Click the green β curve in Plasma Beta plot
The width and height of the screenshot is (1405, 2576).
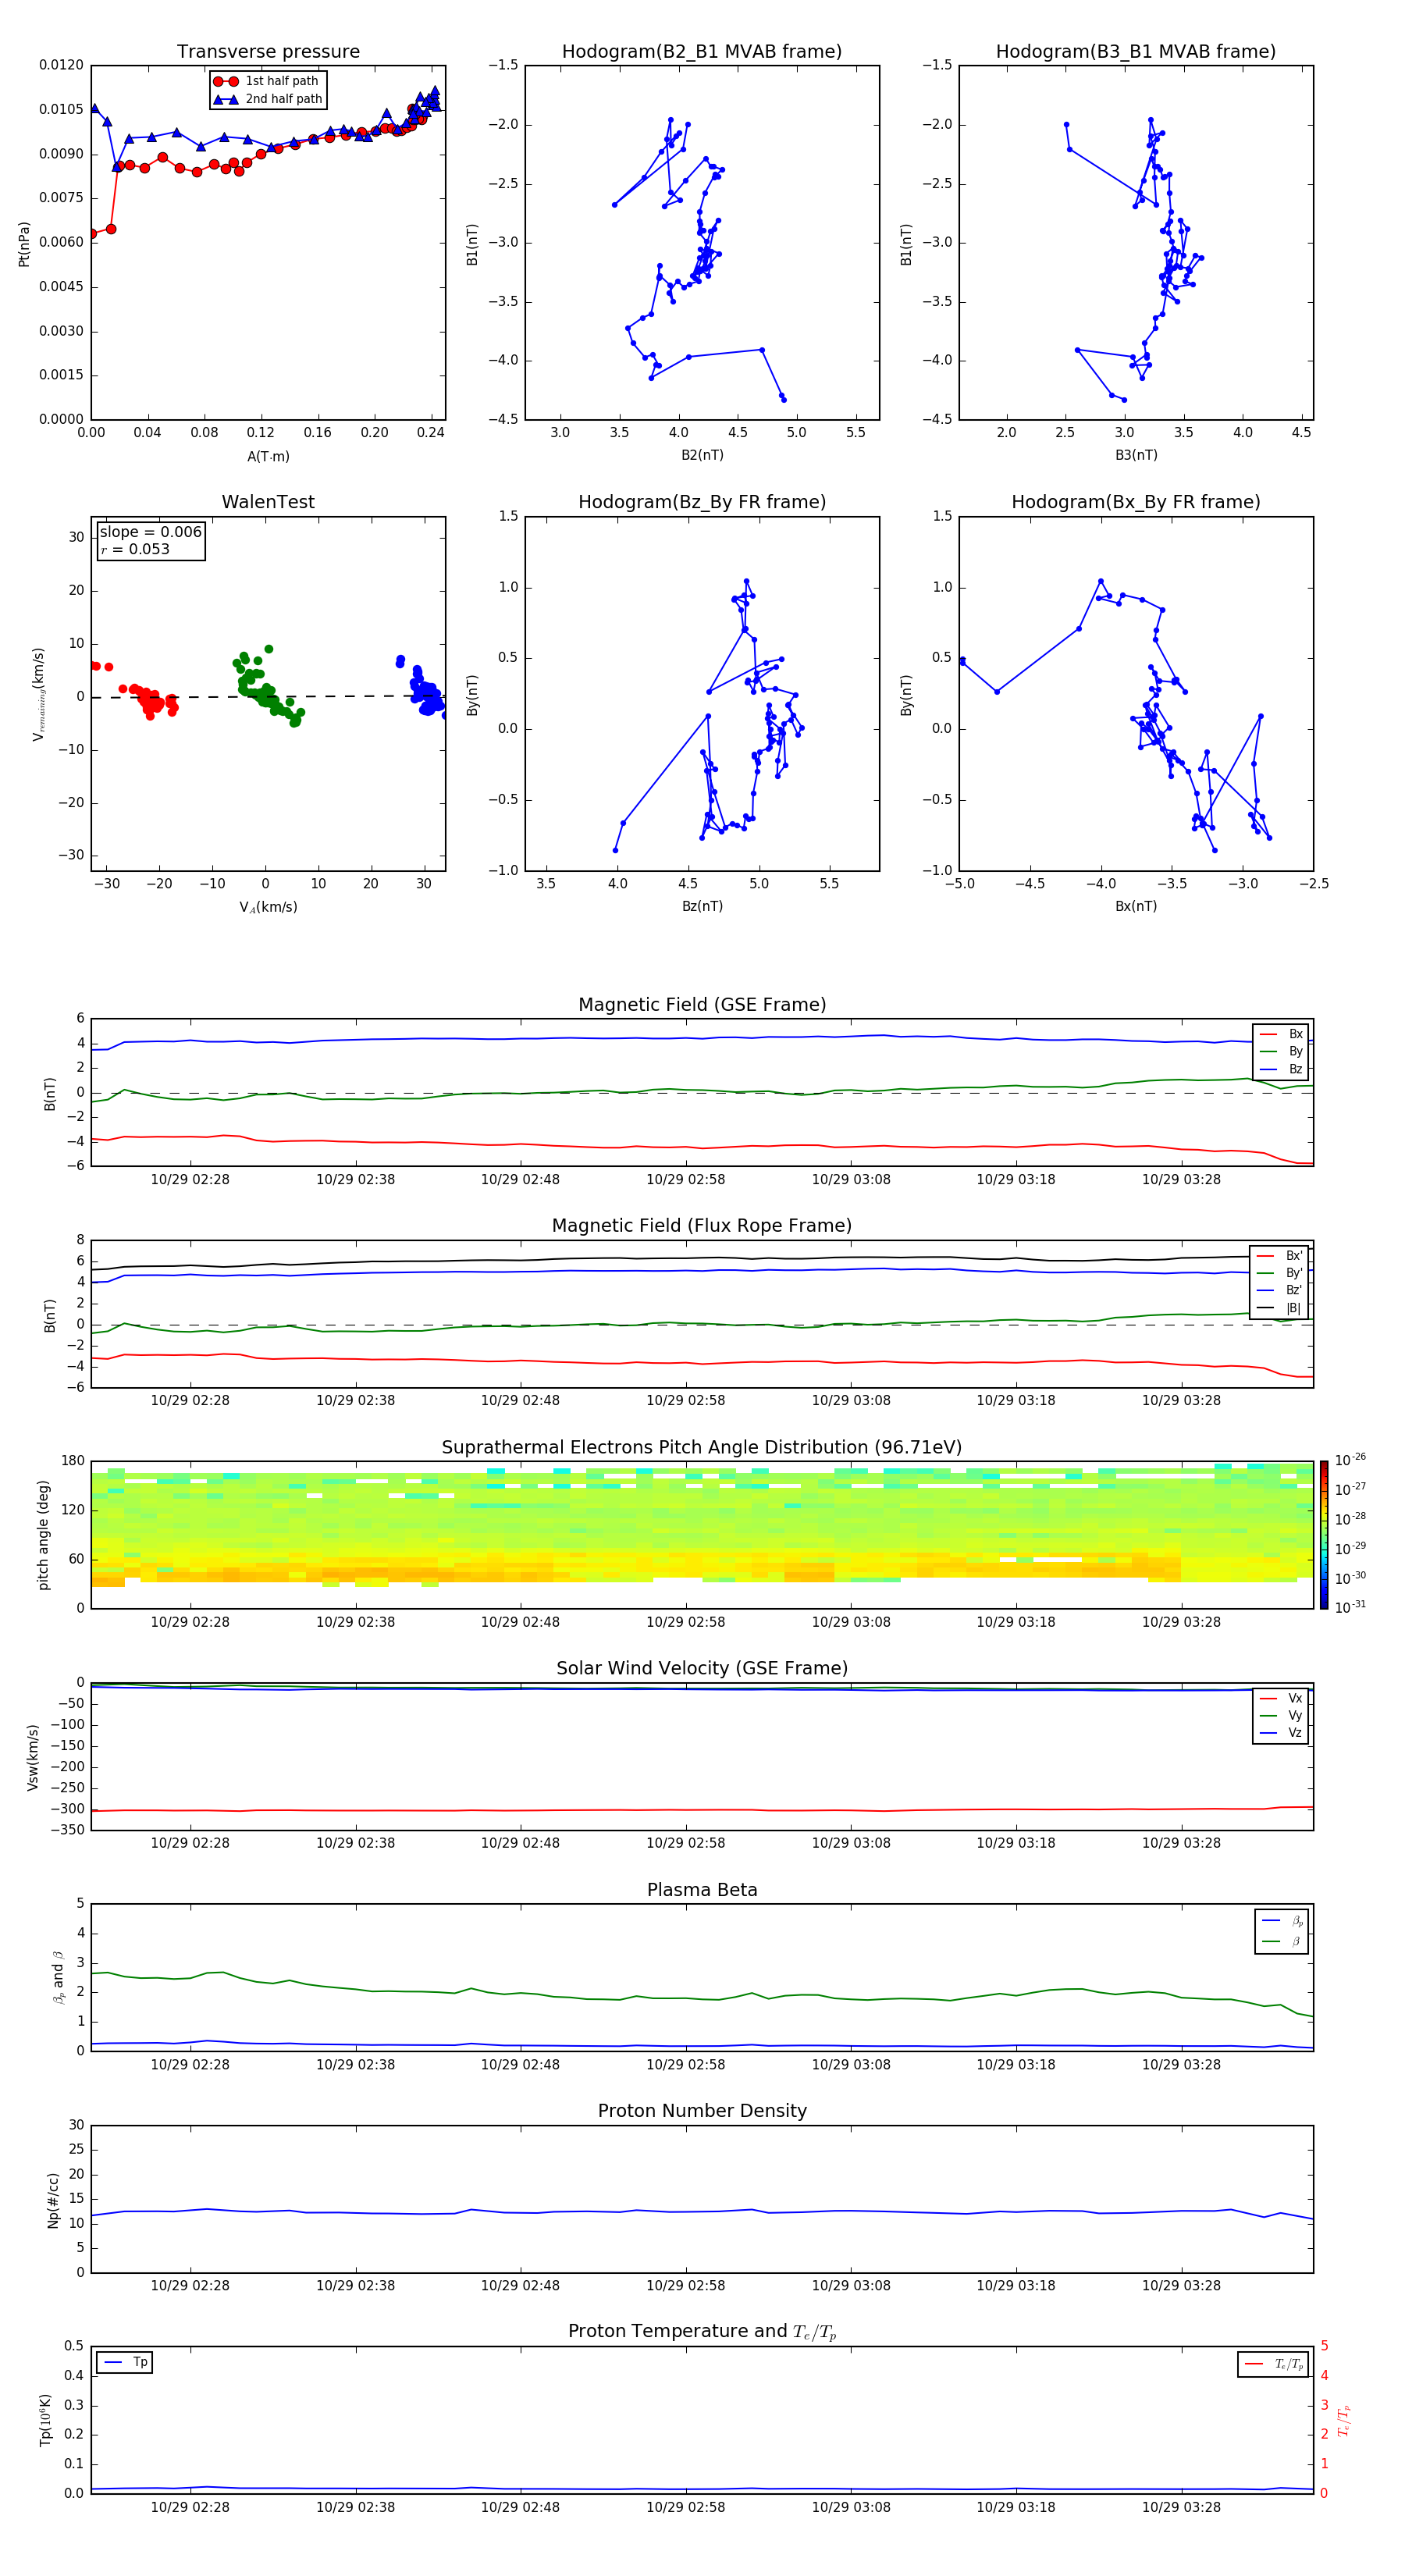coord(702,2000)
